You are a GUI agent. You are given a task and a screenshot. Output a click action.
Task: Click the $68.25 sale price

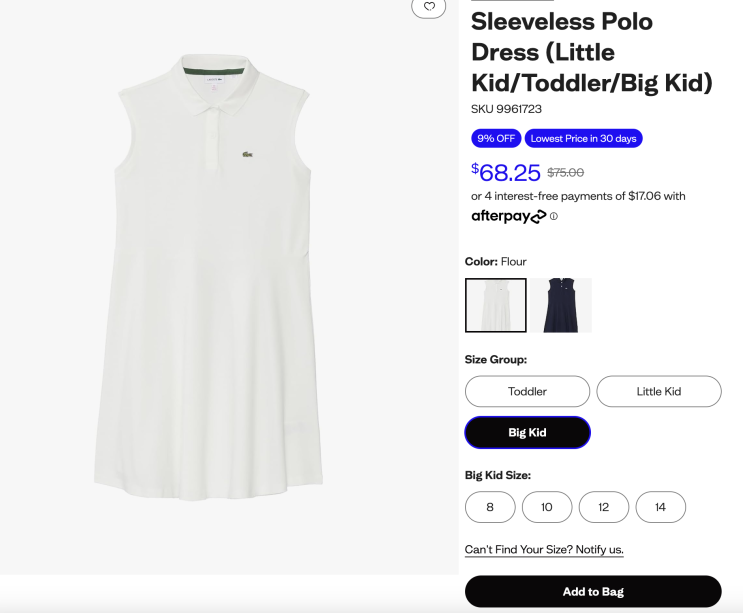pyautogui.click(x=506, y=172)
